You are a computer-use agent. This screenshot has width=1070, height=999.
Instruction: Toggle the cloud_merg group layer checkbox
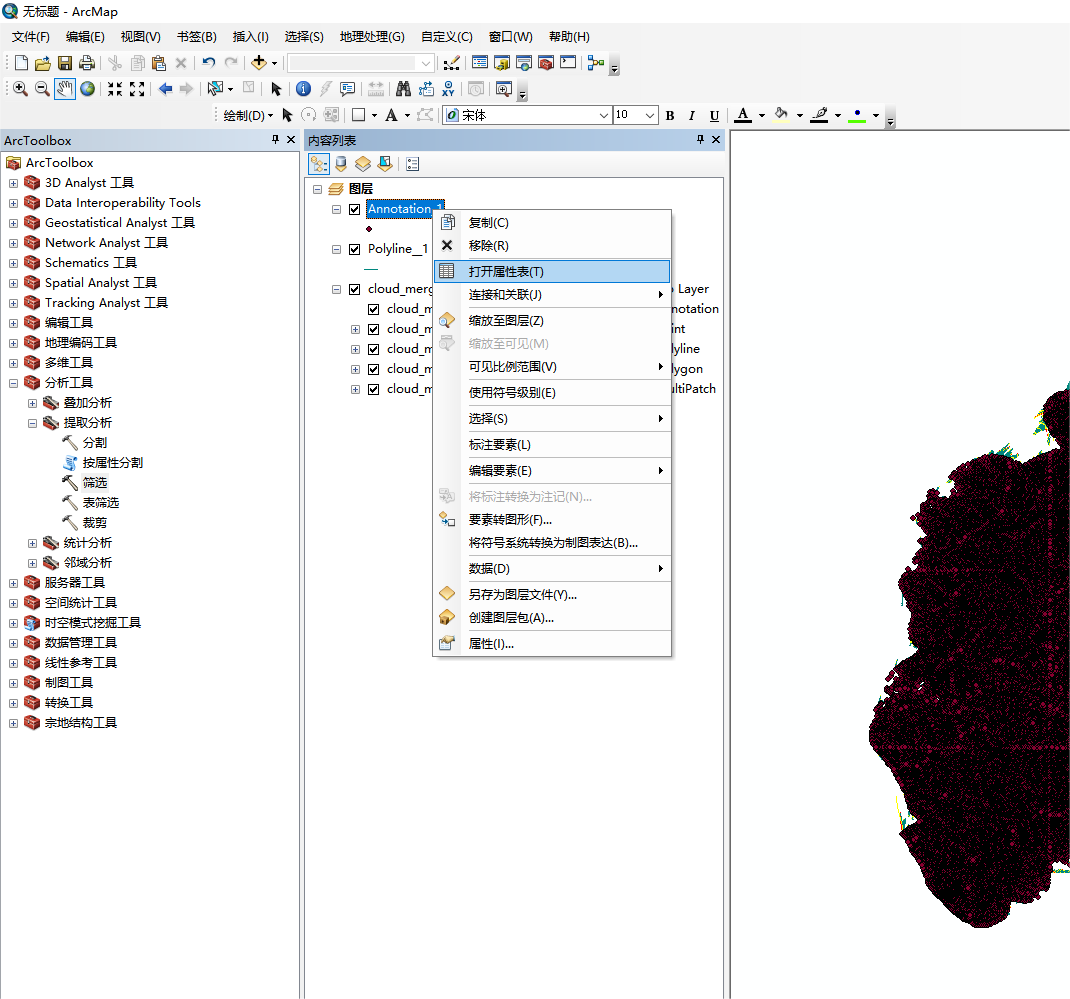click(x=355, y=289)
